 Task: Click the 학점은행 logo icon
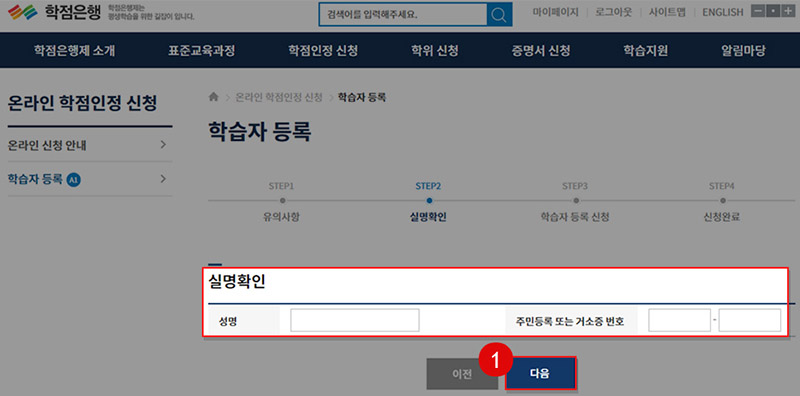click(23, 12)
